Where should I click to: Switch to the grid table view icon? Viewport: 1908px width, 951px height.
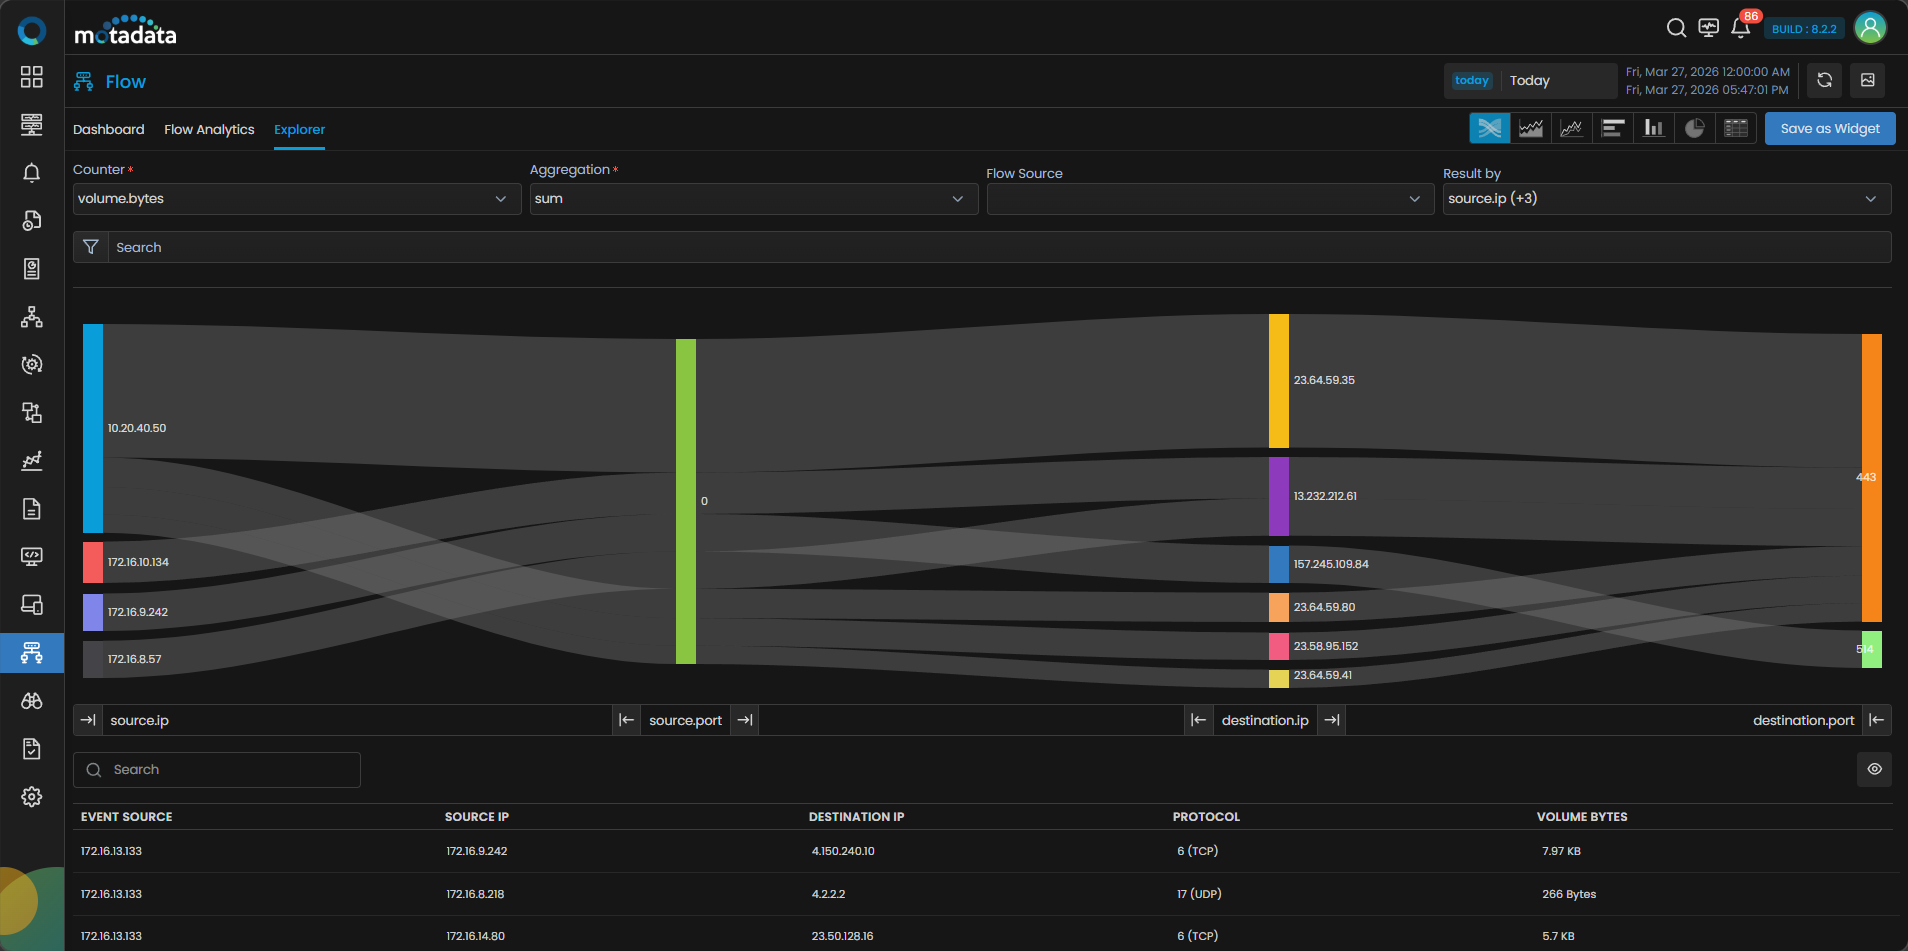1736,128
